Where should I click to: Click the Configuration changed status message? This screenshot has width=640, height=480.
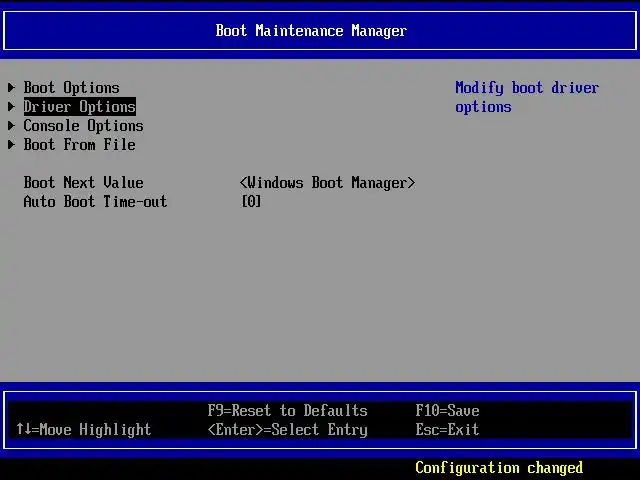[499, 468]
